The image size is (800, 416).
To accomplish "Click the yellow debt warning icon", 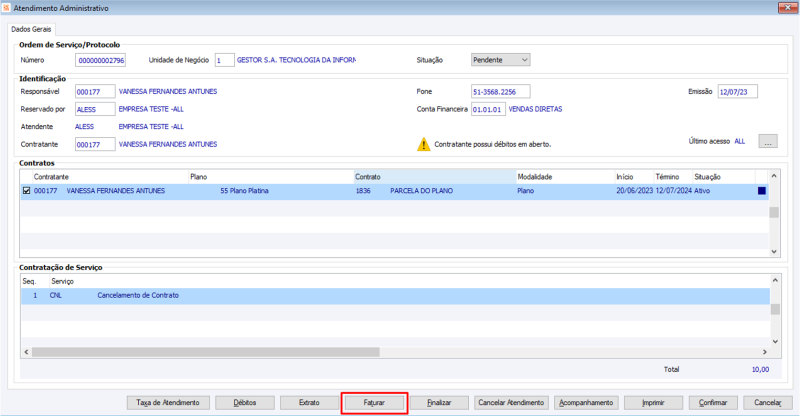I will pos(423,144).
